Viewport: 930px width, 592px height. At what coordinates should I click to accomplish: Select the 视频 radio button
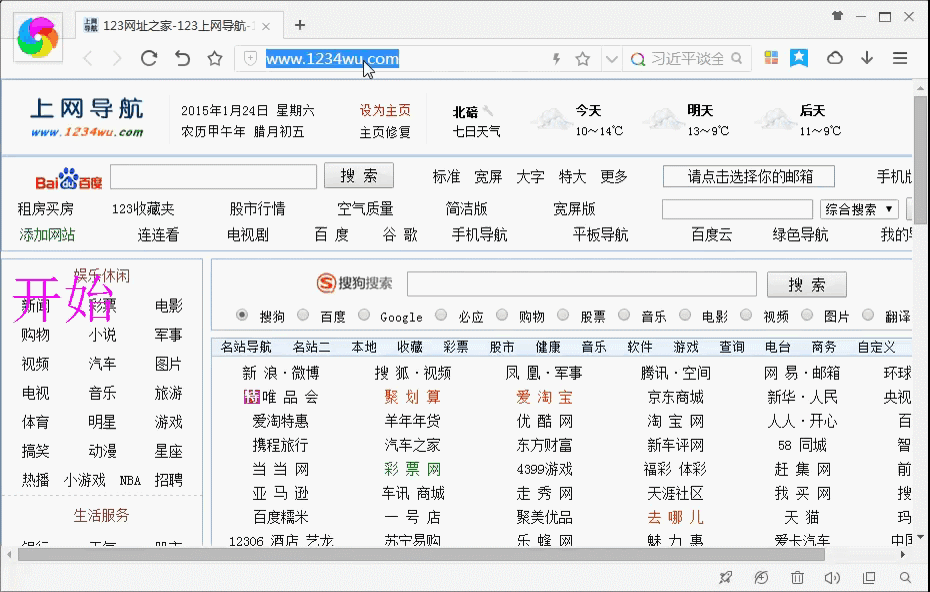pyautogui.click(x=746, y=315)
